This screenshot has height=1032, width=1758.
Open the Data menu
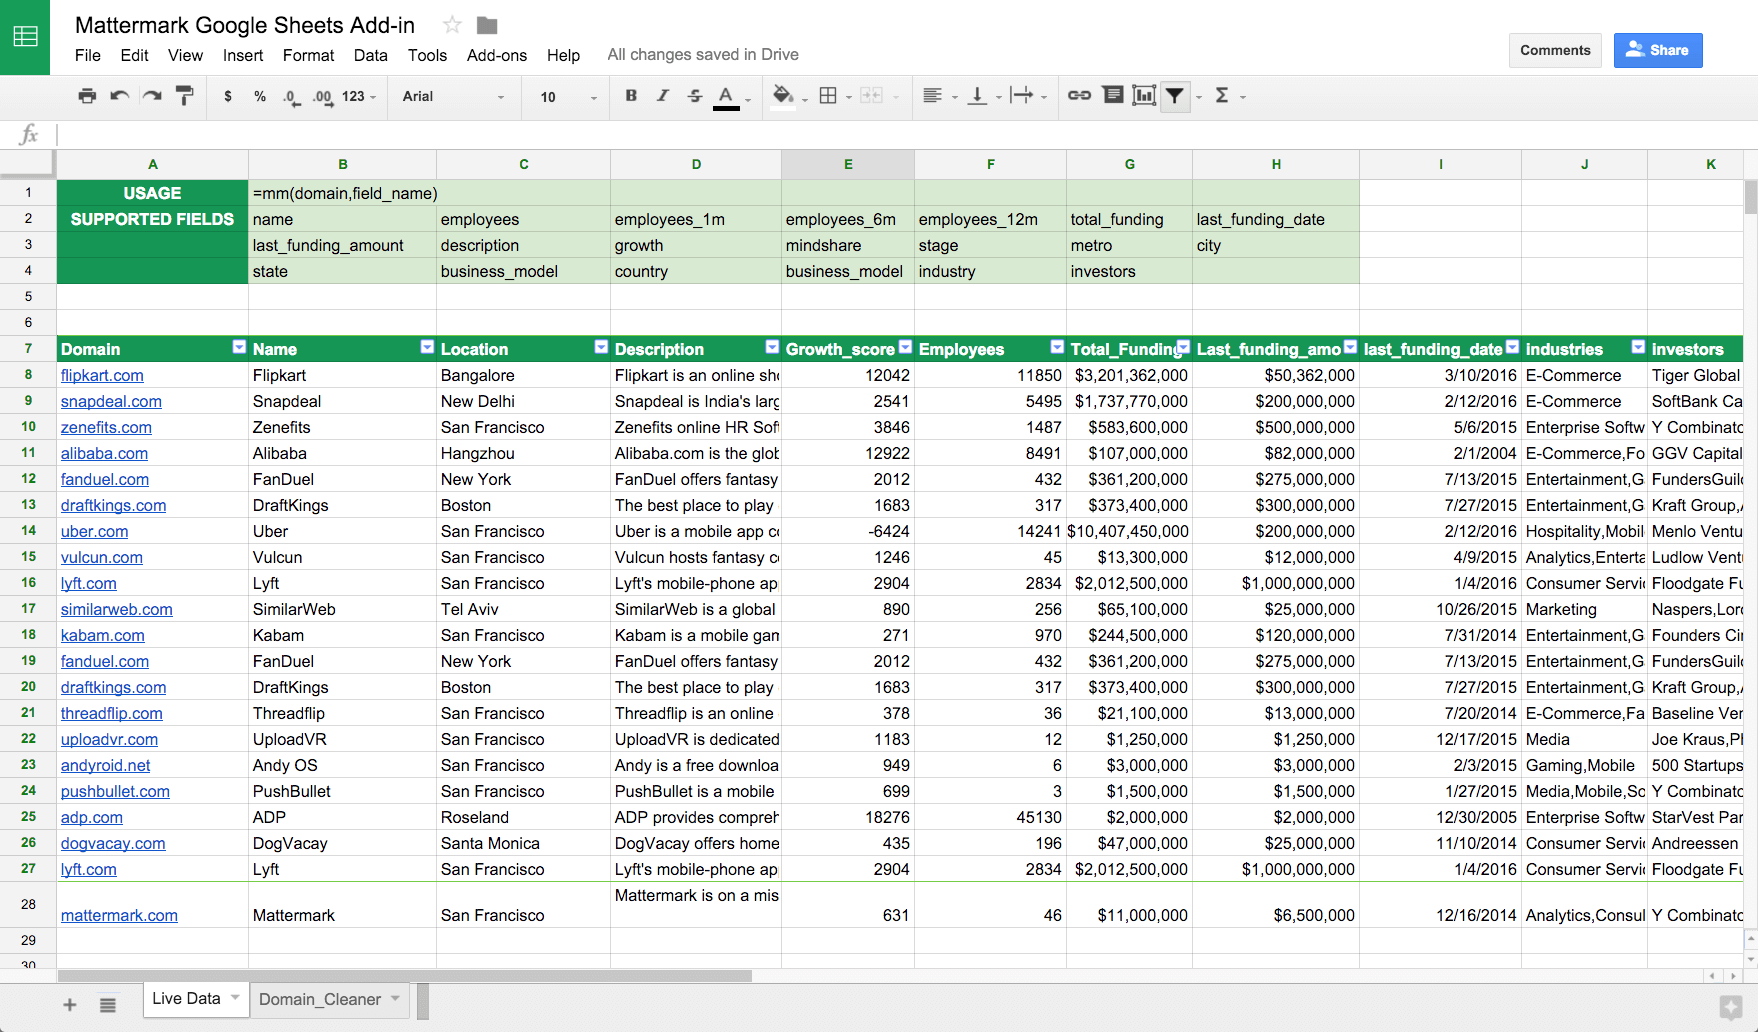tap(370, 55)
